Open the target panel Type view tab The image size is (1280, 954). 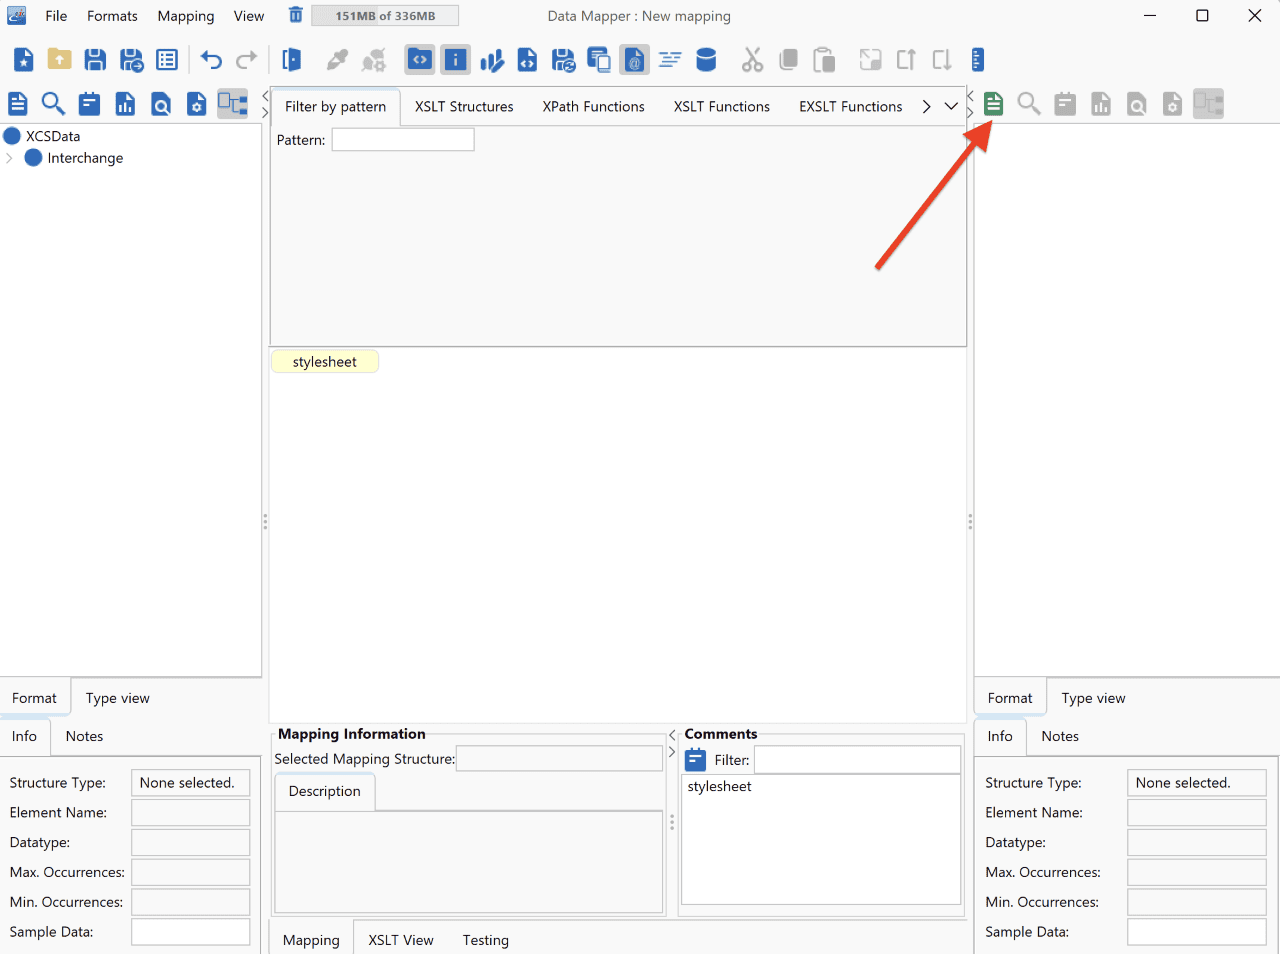click(x=1094, y=698)
